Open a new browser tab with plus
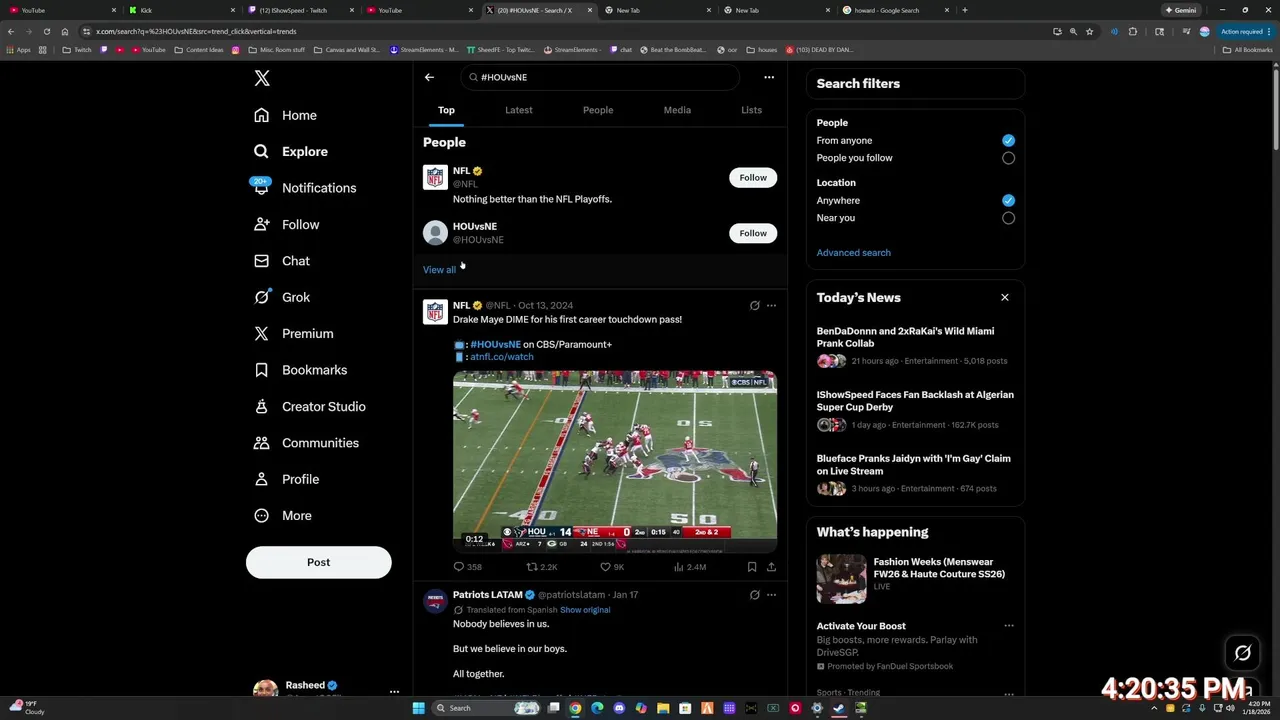This screenshot has height=720, width=1280. click(x=964, y=10)
